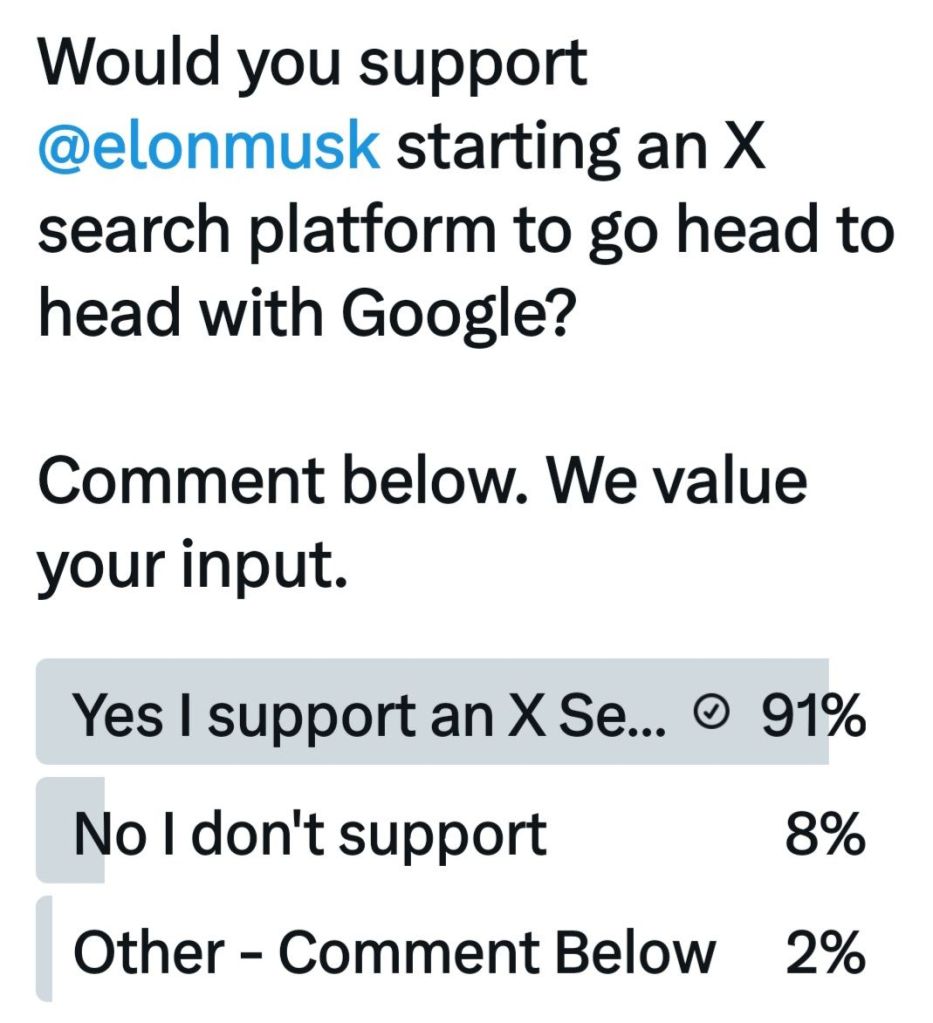The image size is (933, 1023).
Task: Click the ellipsis in the truncated Yes option
Action: (x=657, y=718)
